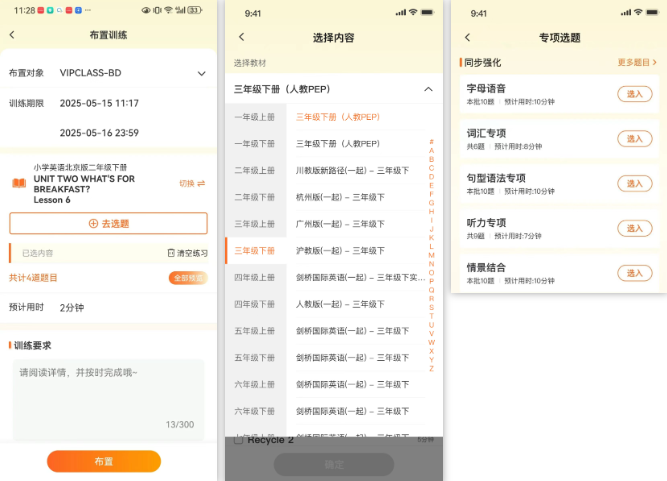The width and height of the screenshot is (667, 481).
Task: Collapse the 三年级下册（人教PEP）textbook selector
Action: point(428,89)
